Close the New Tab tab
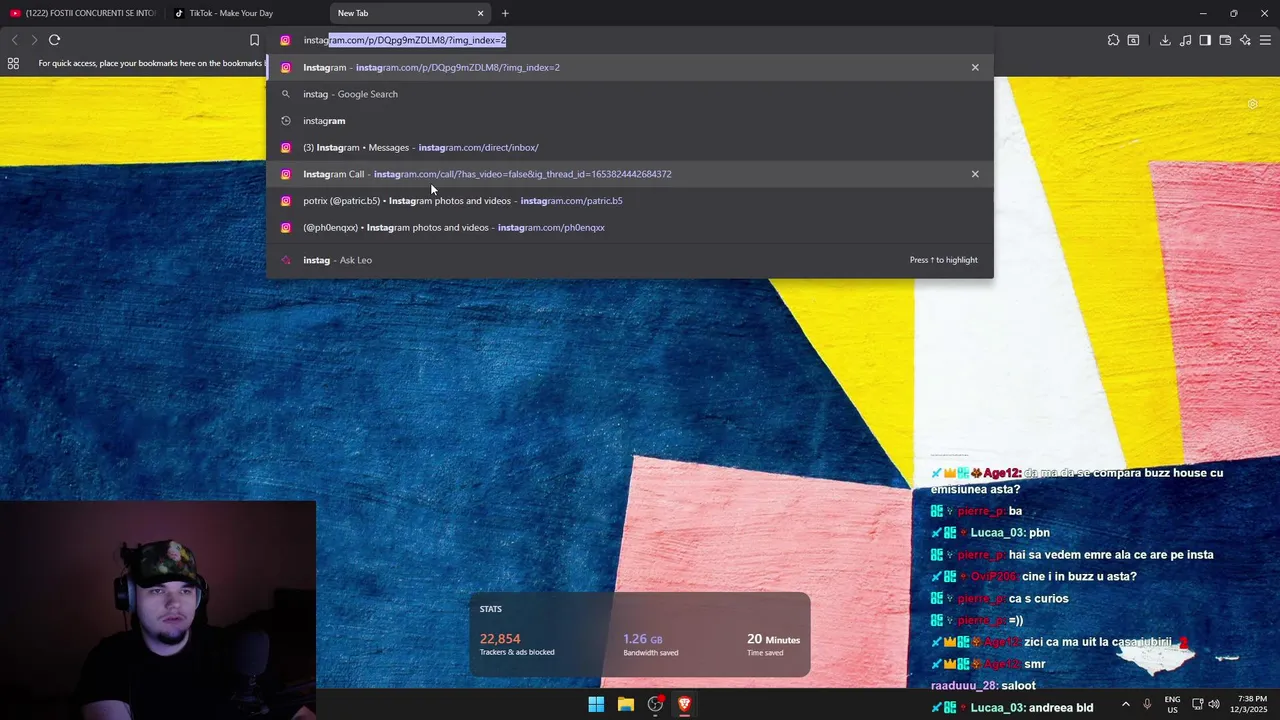Viewport: 1280px width, 720px height. [480, 13]
